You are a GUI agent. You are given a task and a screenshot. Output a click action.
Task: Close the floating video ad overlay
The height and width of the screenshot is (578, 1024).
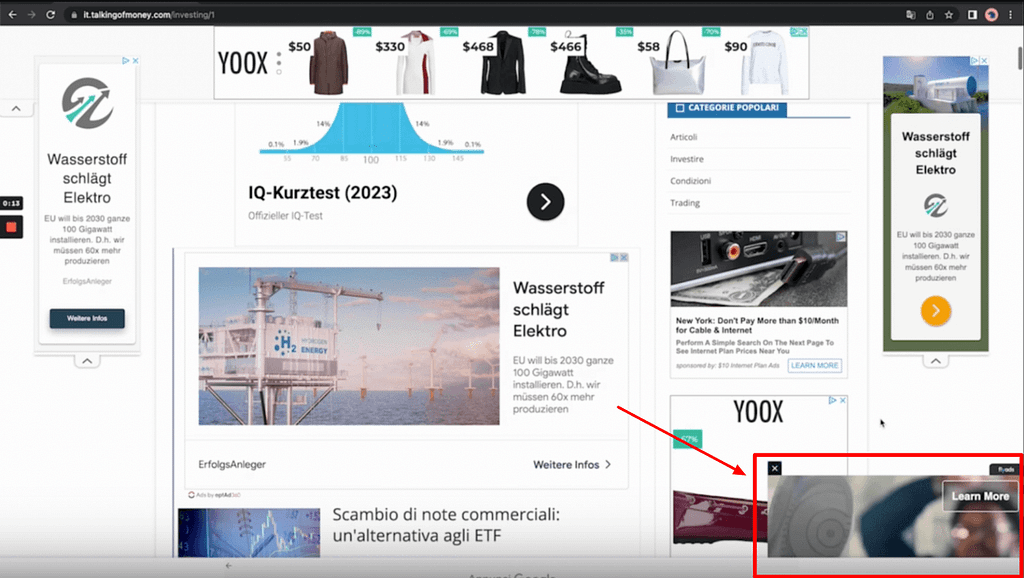[x=775, y=468]
